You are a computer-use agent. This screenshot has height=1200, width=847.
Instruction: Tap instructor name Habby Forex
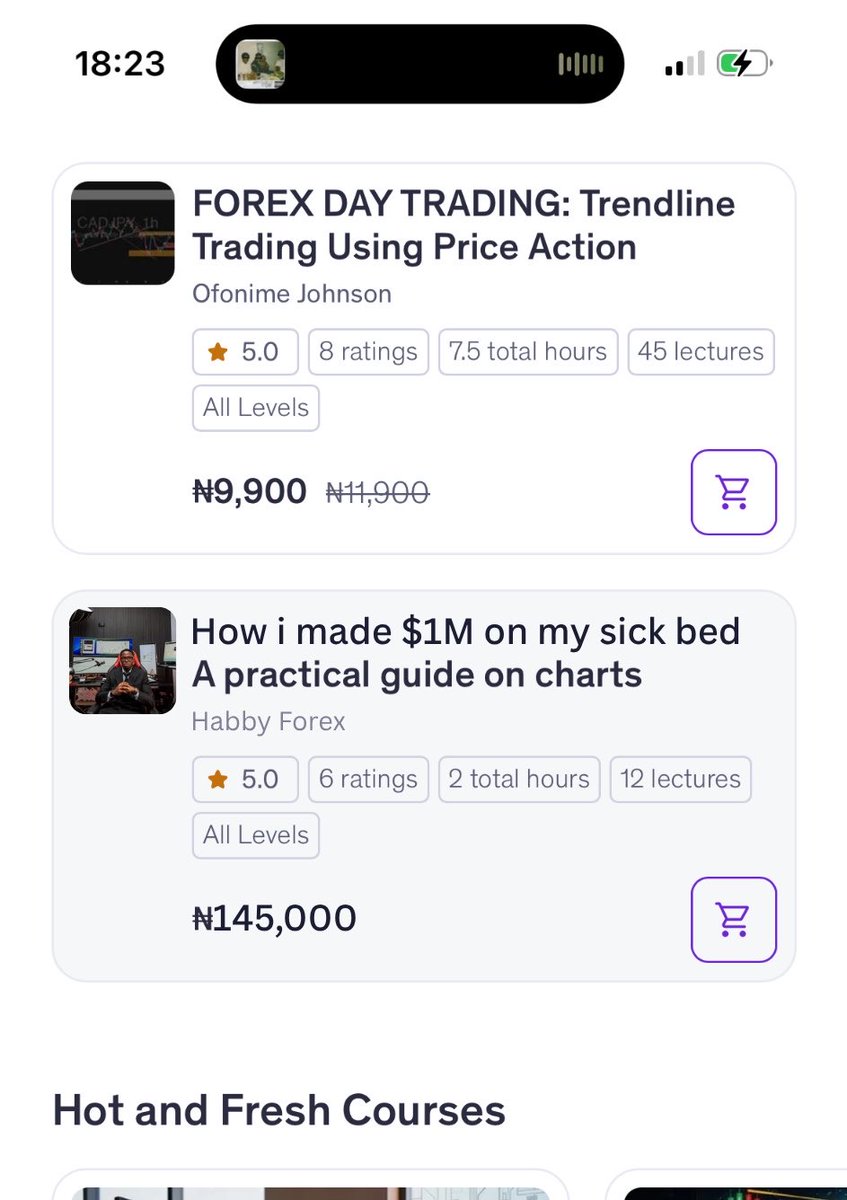[268, 721]
